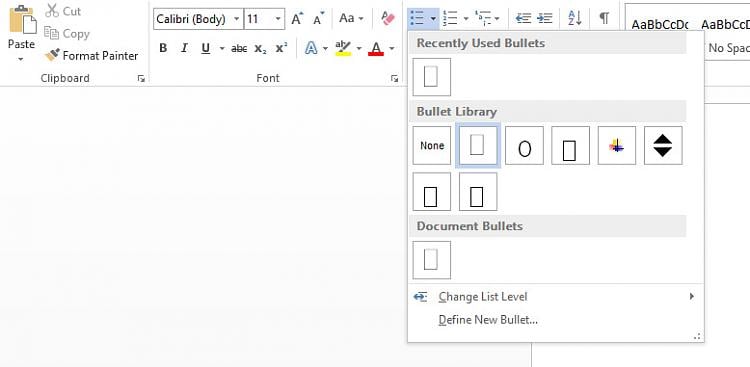Toggle underline formatting
The image size is (750, 367).
[206, 48]
